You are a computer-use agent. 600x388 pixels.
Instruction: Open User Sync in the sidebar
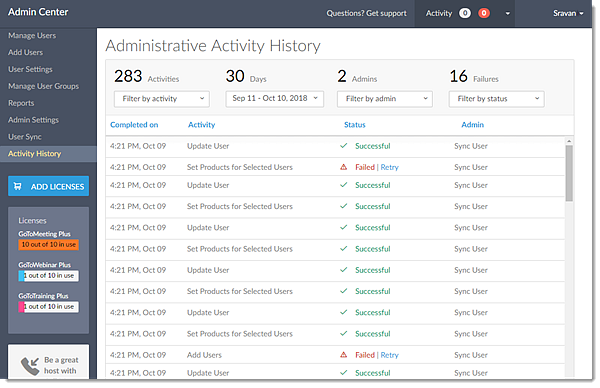click(25, 137)
